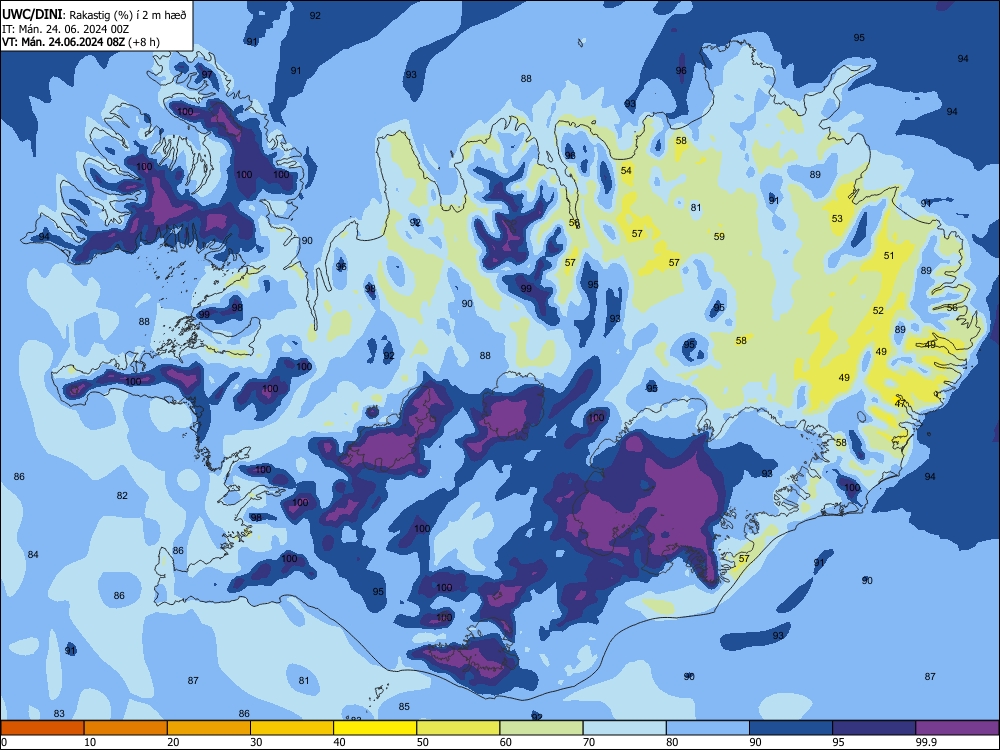Click the 60–70 yellow-green legend swatch
The width and height of the screenshot is (1000, 750).
pyautogui.click(x=541, y=728)
